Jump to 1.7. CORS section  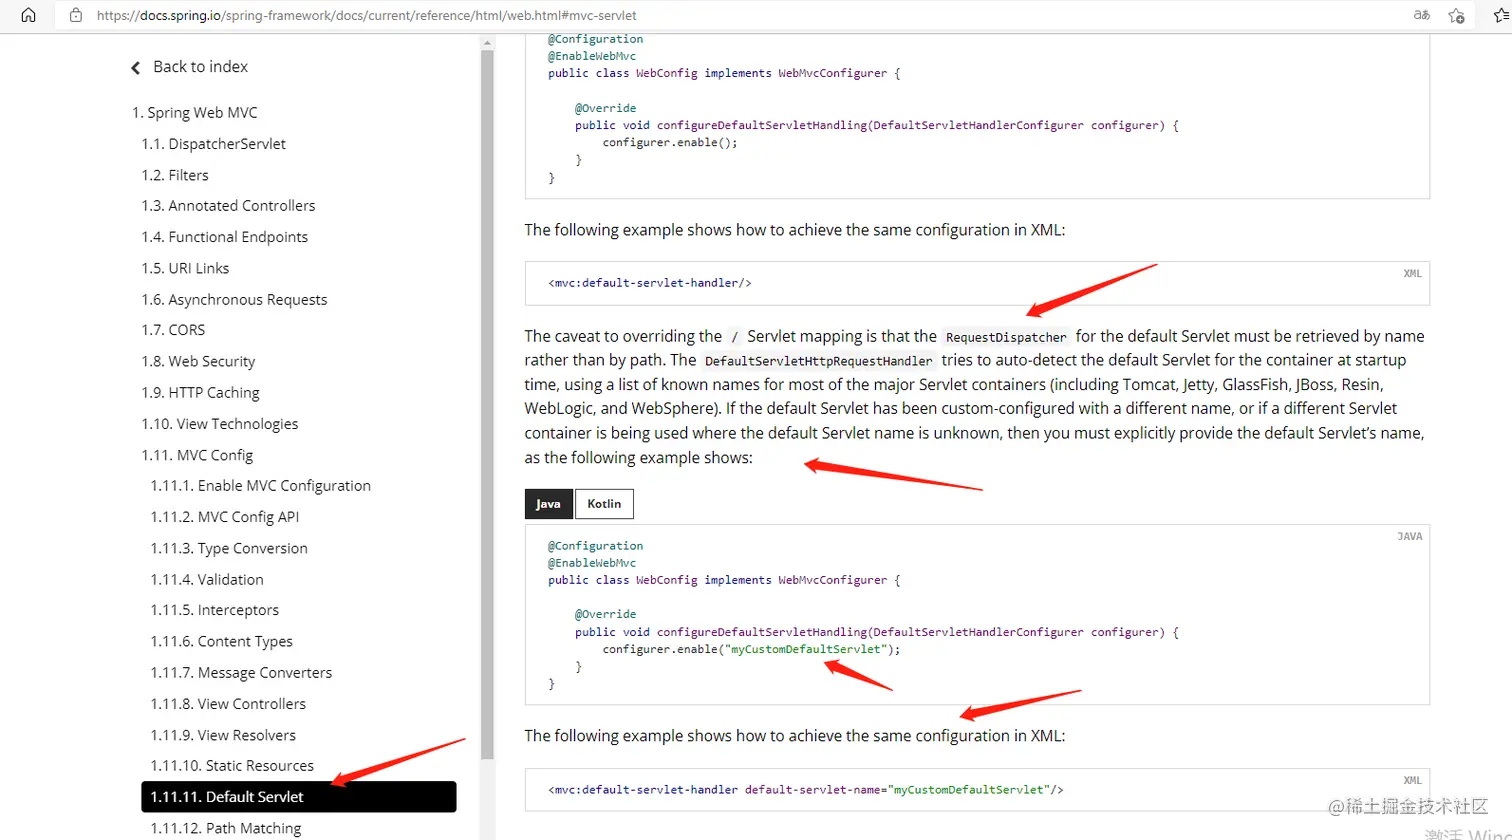coord(173,330)
